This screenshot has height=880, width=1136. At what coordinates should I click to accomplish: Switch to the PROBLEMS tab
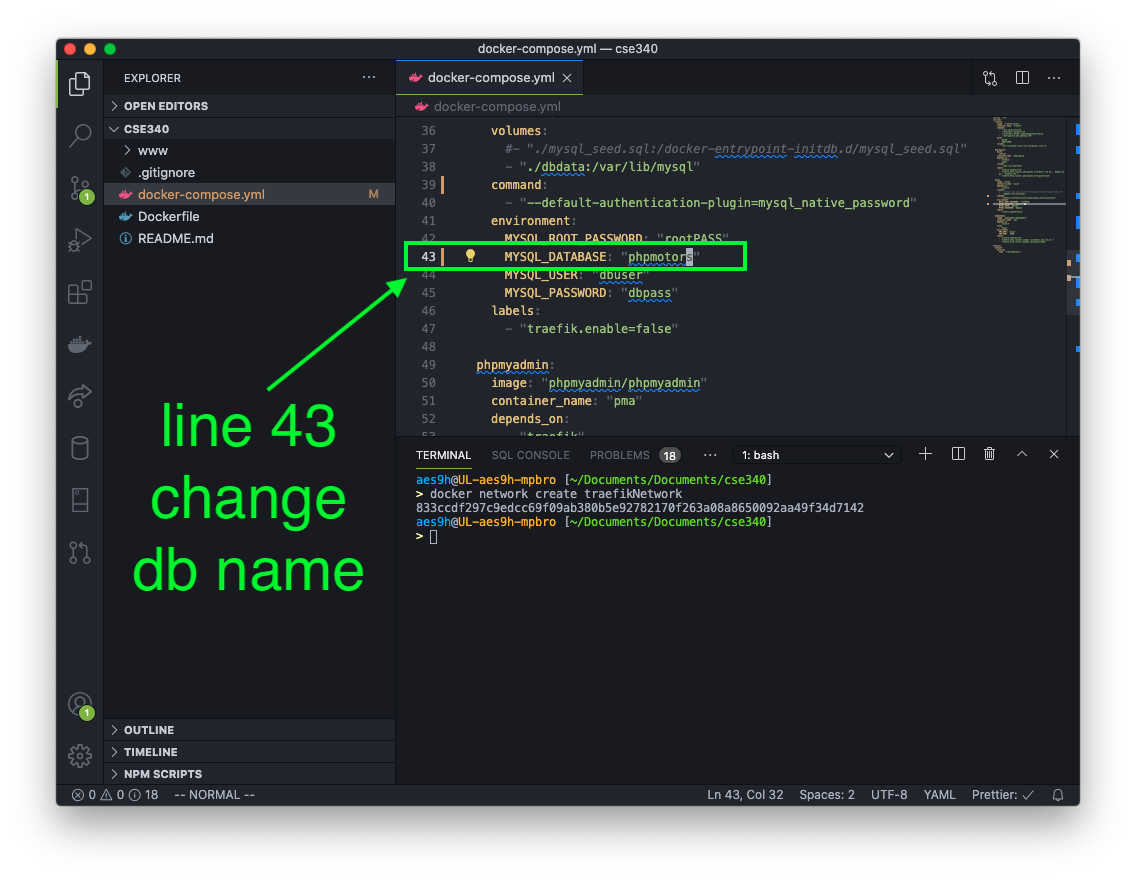click(633, 455)
